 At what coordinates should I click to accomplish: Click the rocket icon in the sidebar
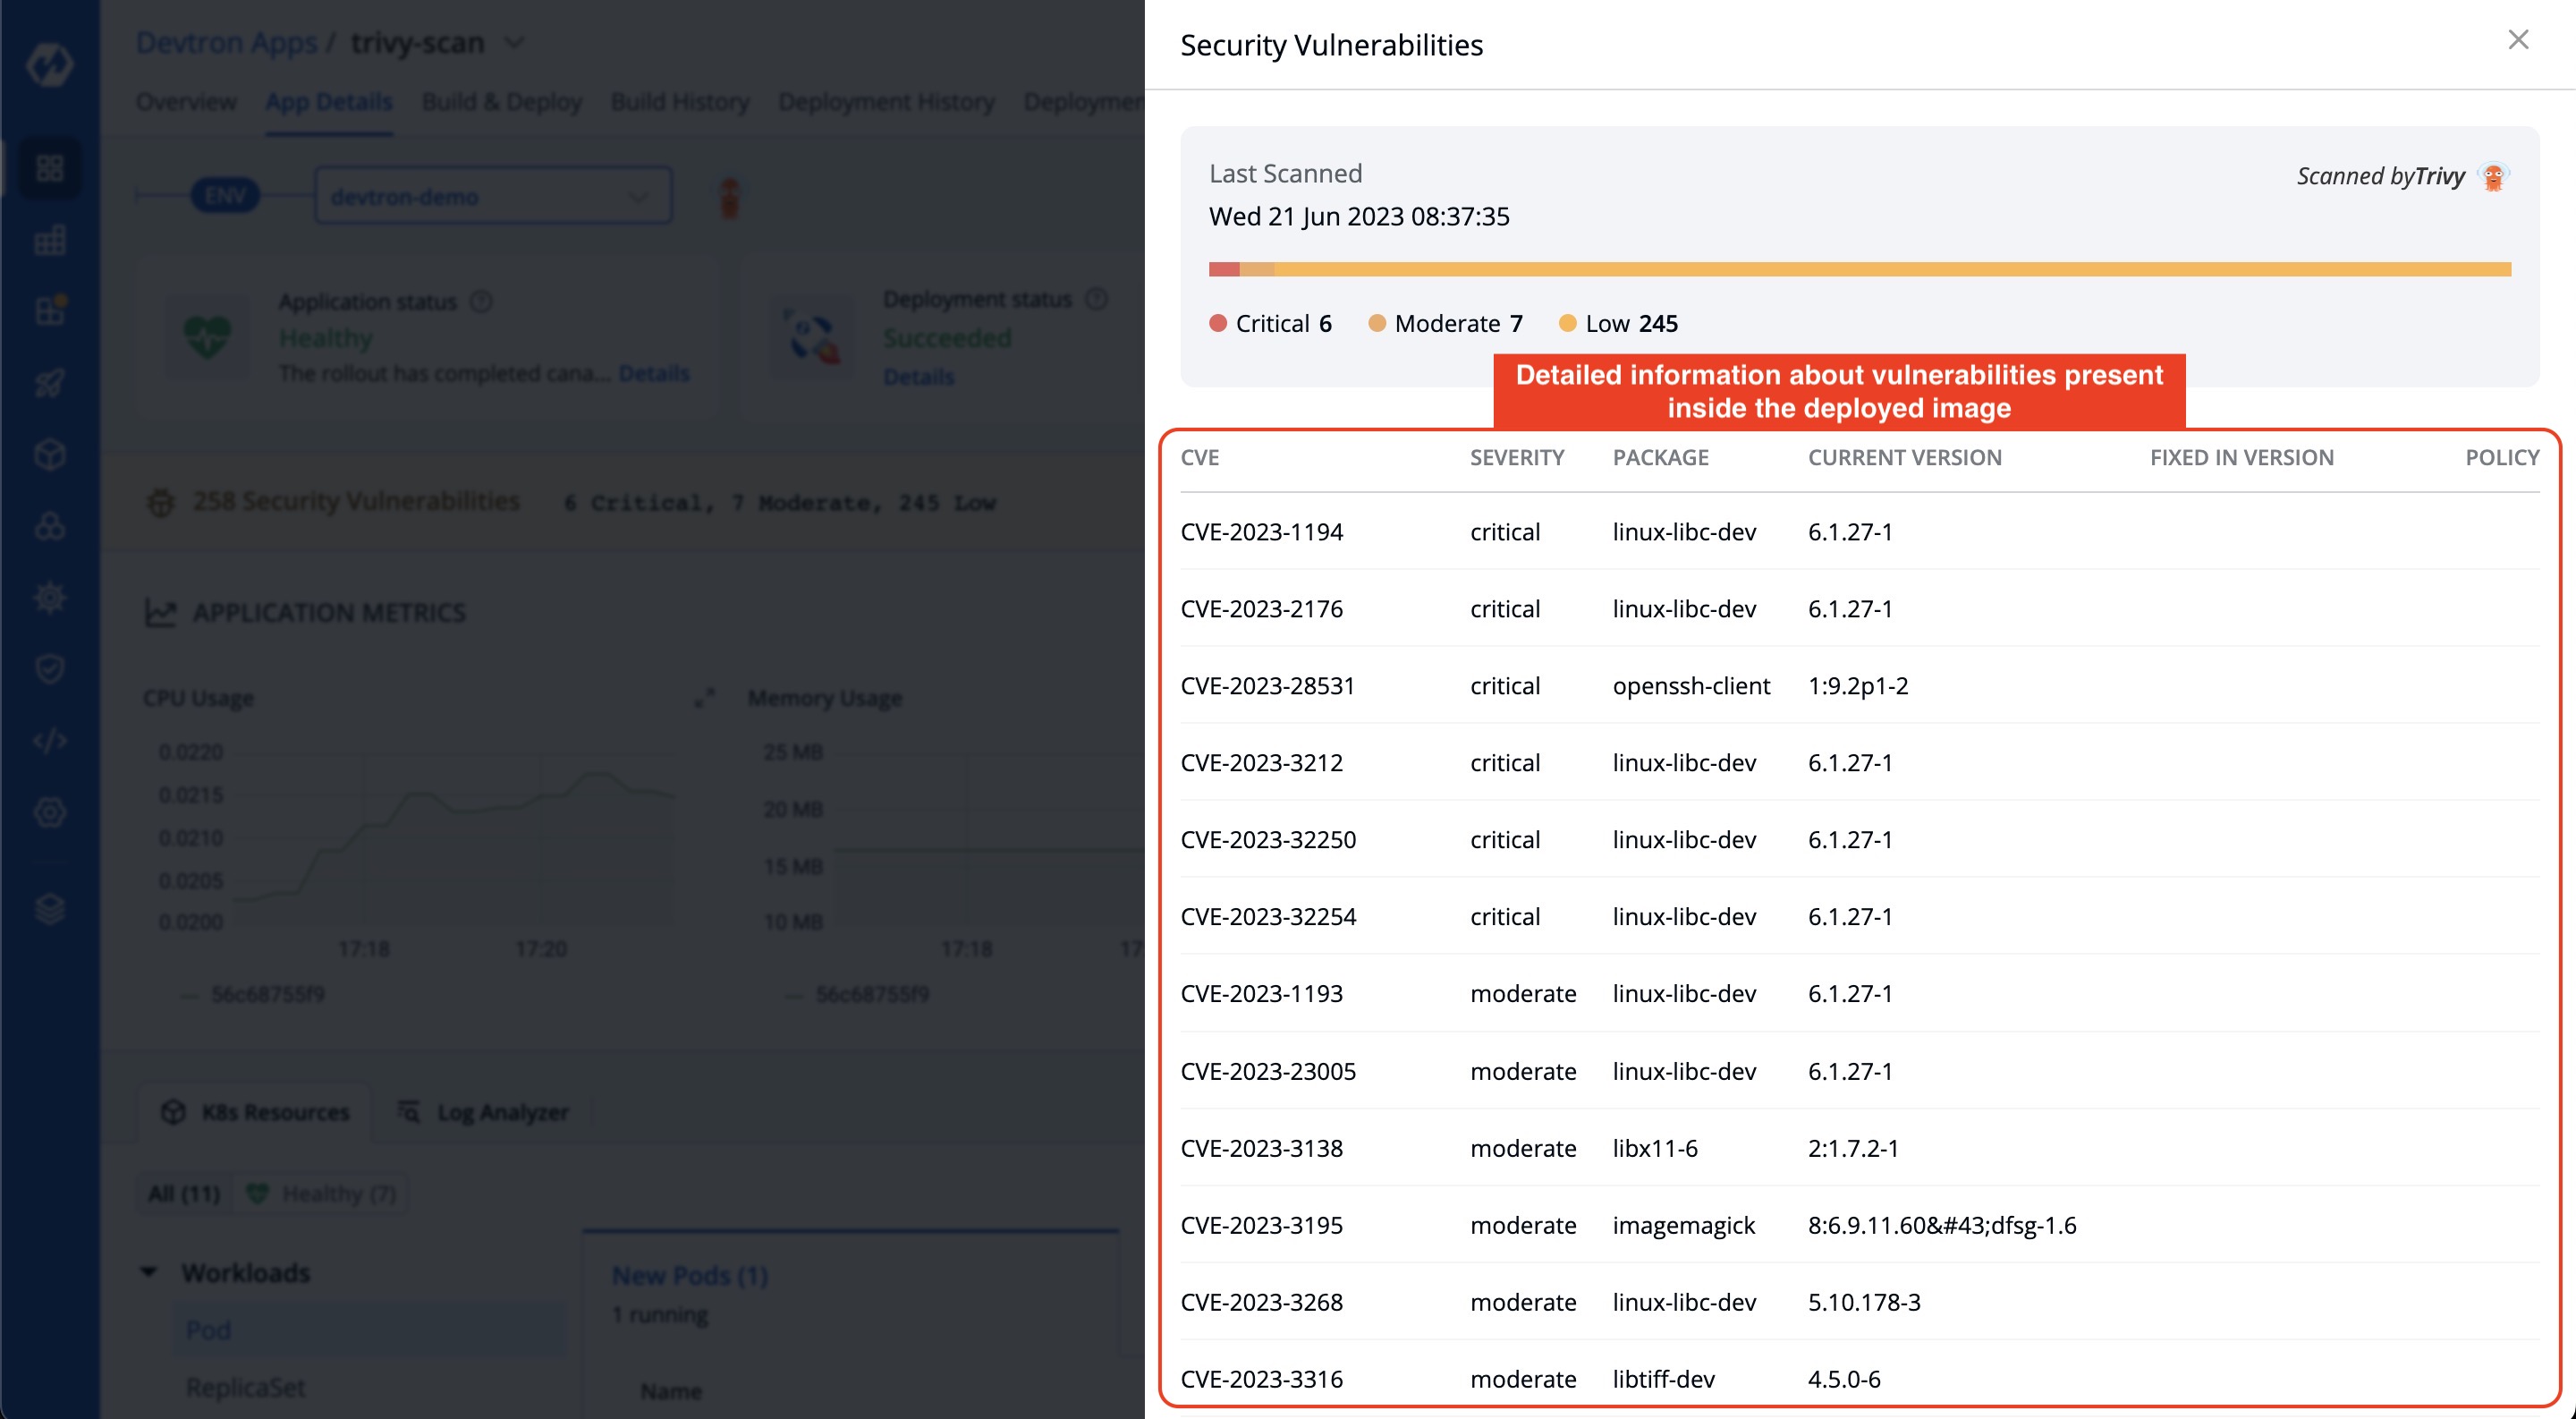click(50, 383)
